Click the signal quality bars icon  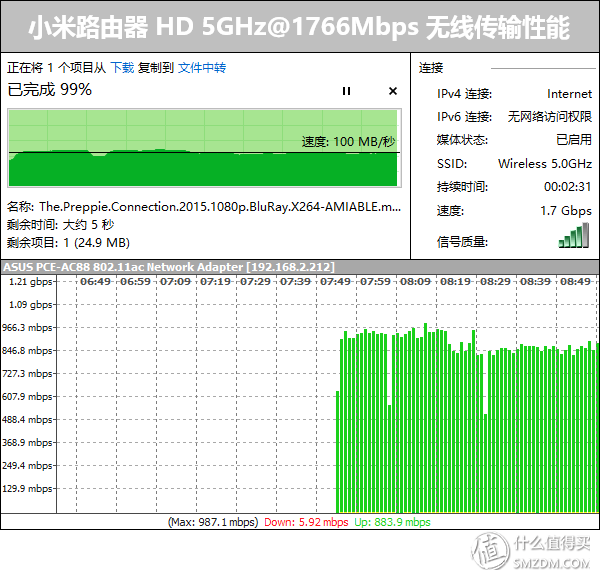pos(573,236)
